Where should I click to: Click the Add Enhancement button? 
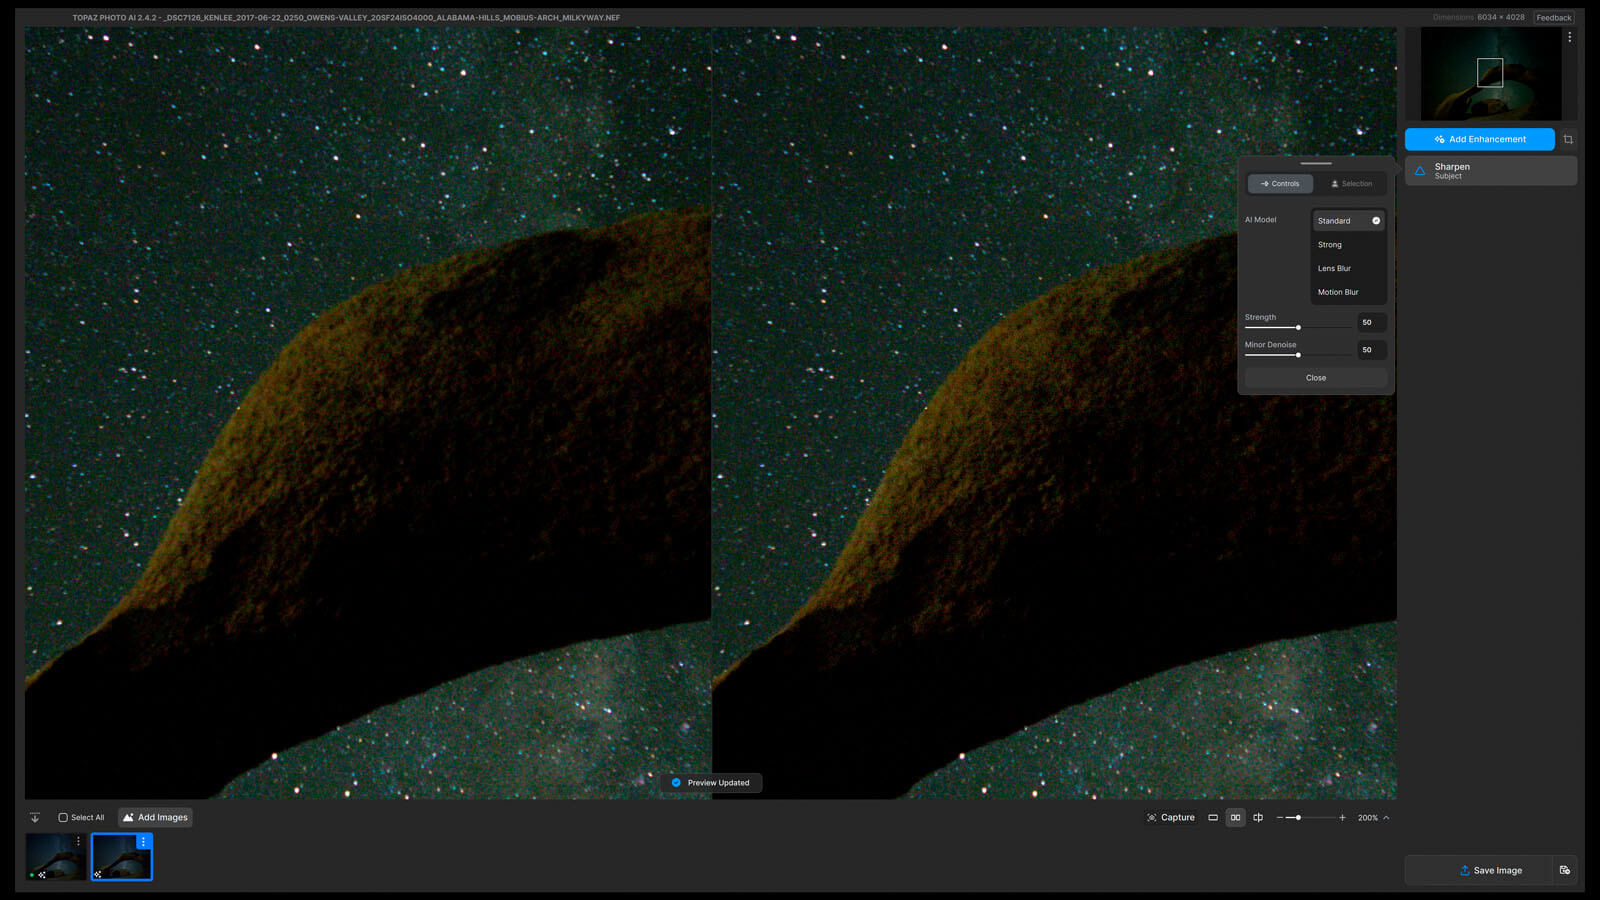click(1479, 139)
